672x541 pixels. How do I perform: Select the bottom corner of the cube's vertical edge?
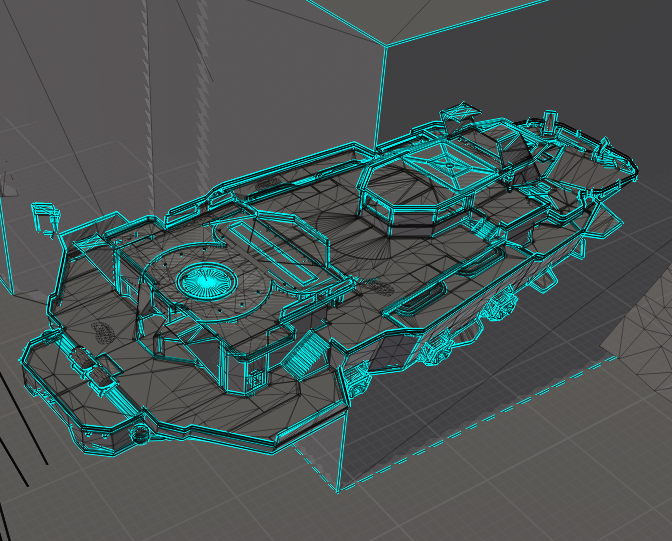338,490
